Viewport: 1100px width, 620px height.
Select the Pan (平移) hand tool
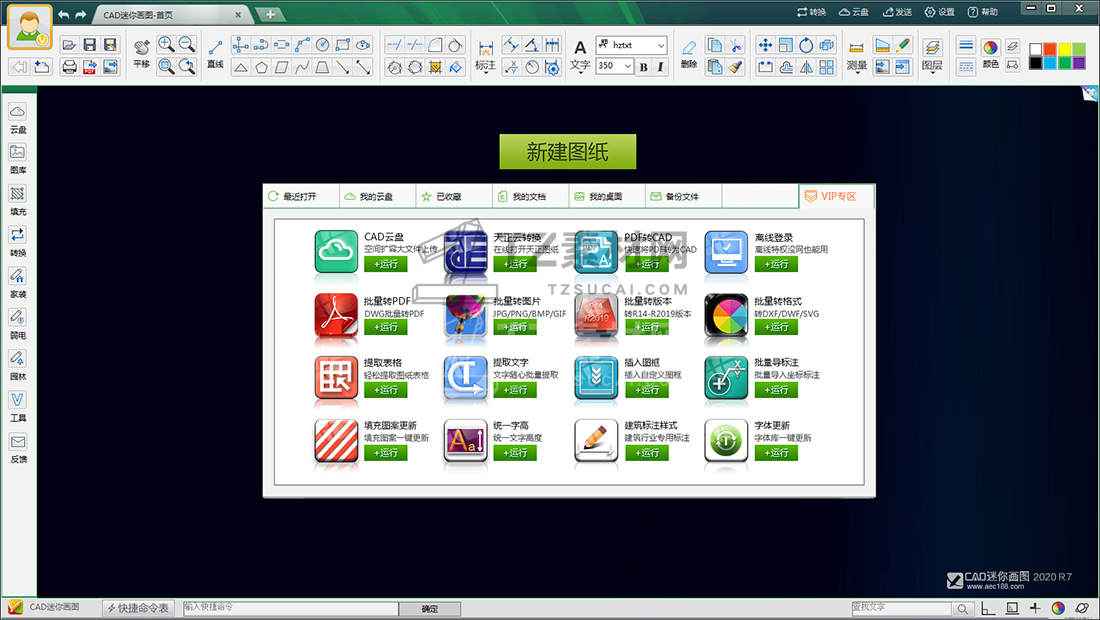142,53
